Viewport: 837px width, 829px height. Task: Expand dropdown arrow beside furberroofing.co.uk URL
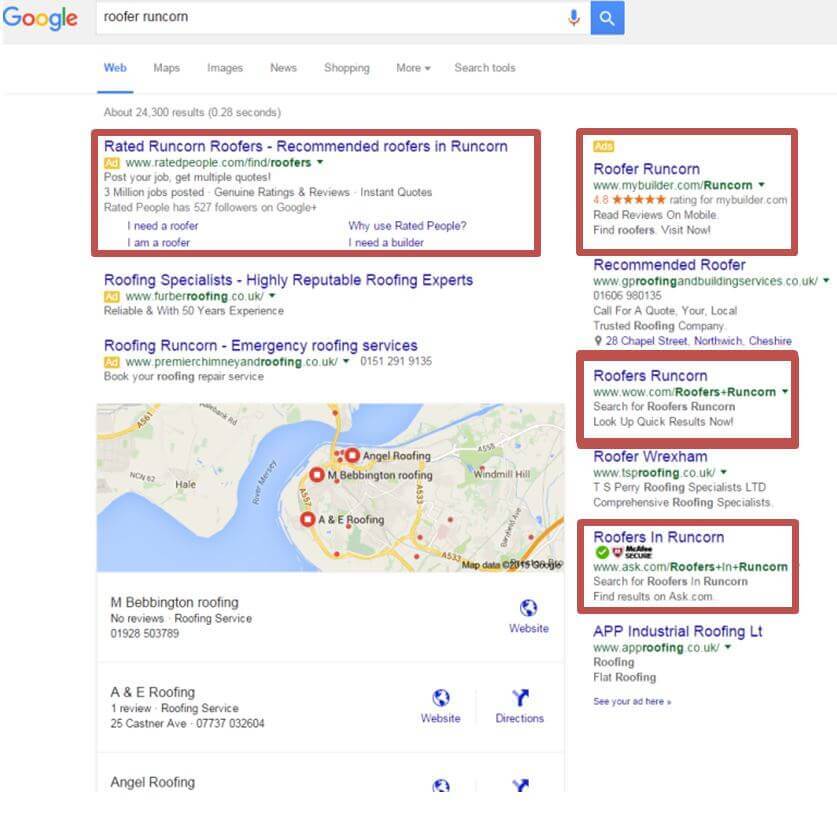pyautogui.click(x=272, y=296)
